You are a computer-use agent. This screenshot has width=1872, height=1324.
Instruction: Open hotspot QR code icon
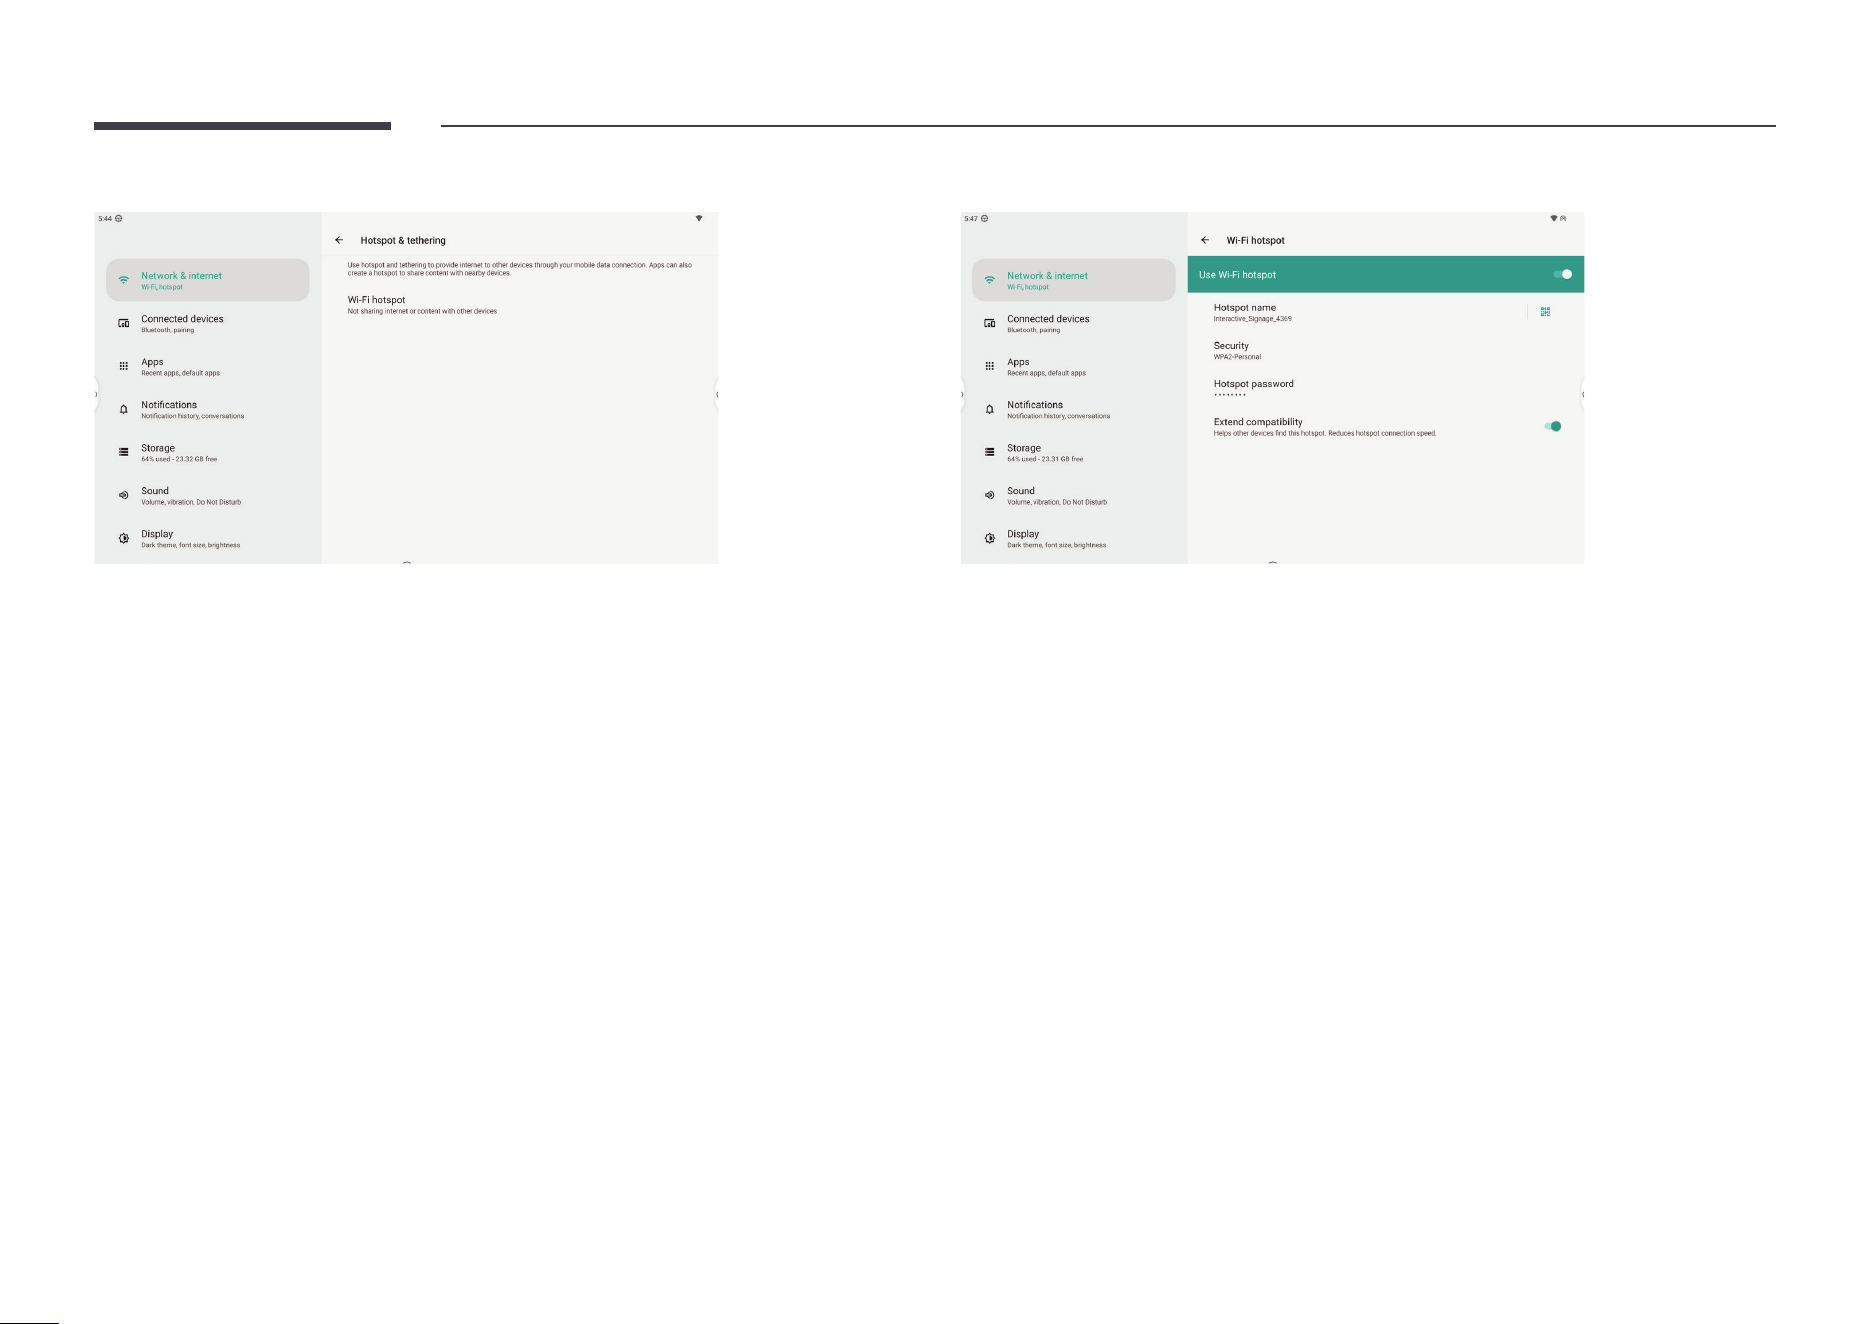pyautogui.click(x=1545, y=312)
